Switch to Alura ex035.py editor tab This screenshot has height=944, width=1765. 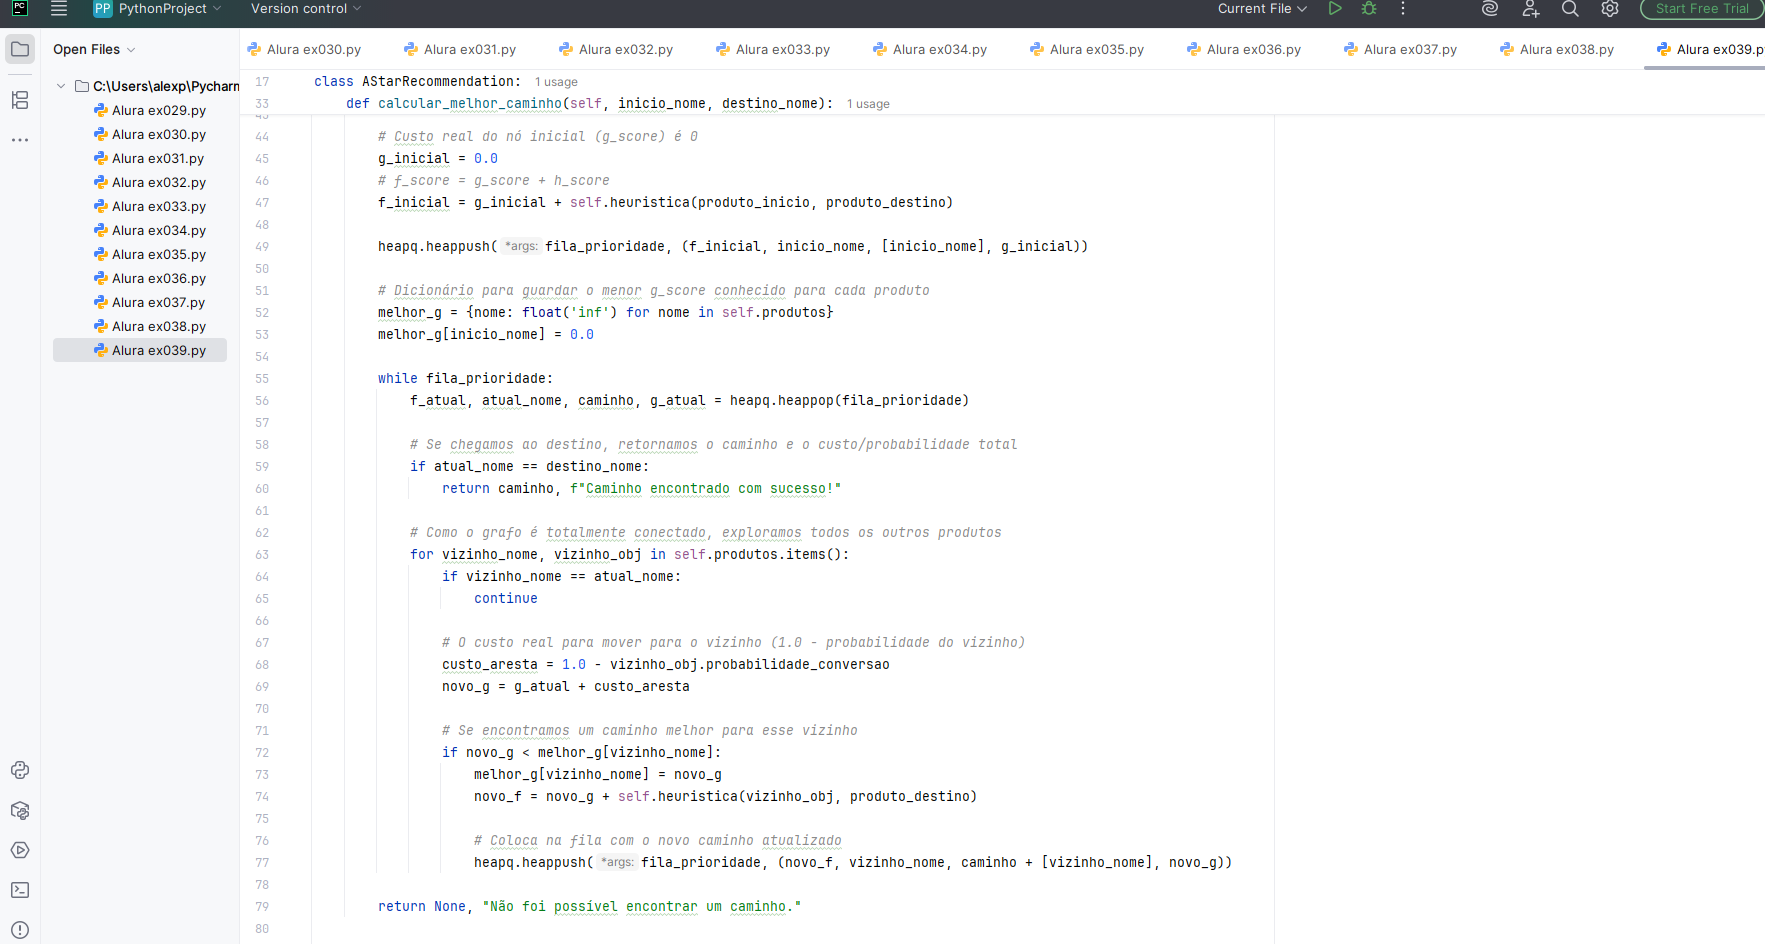(1087, 49)
